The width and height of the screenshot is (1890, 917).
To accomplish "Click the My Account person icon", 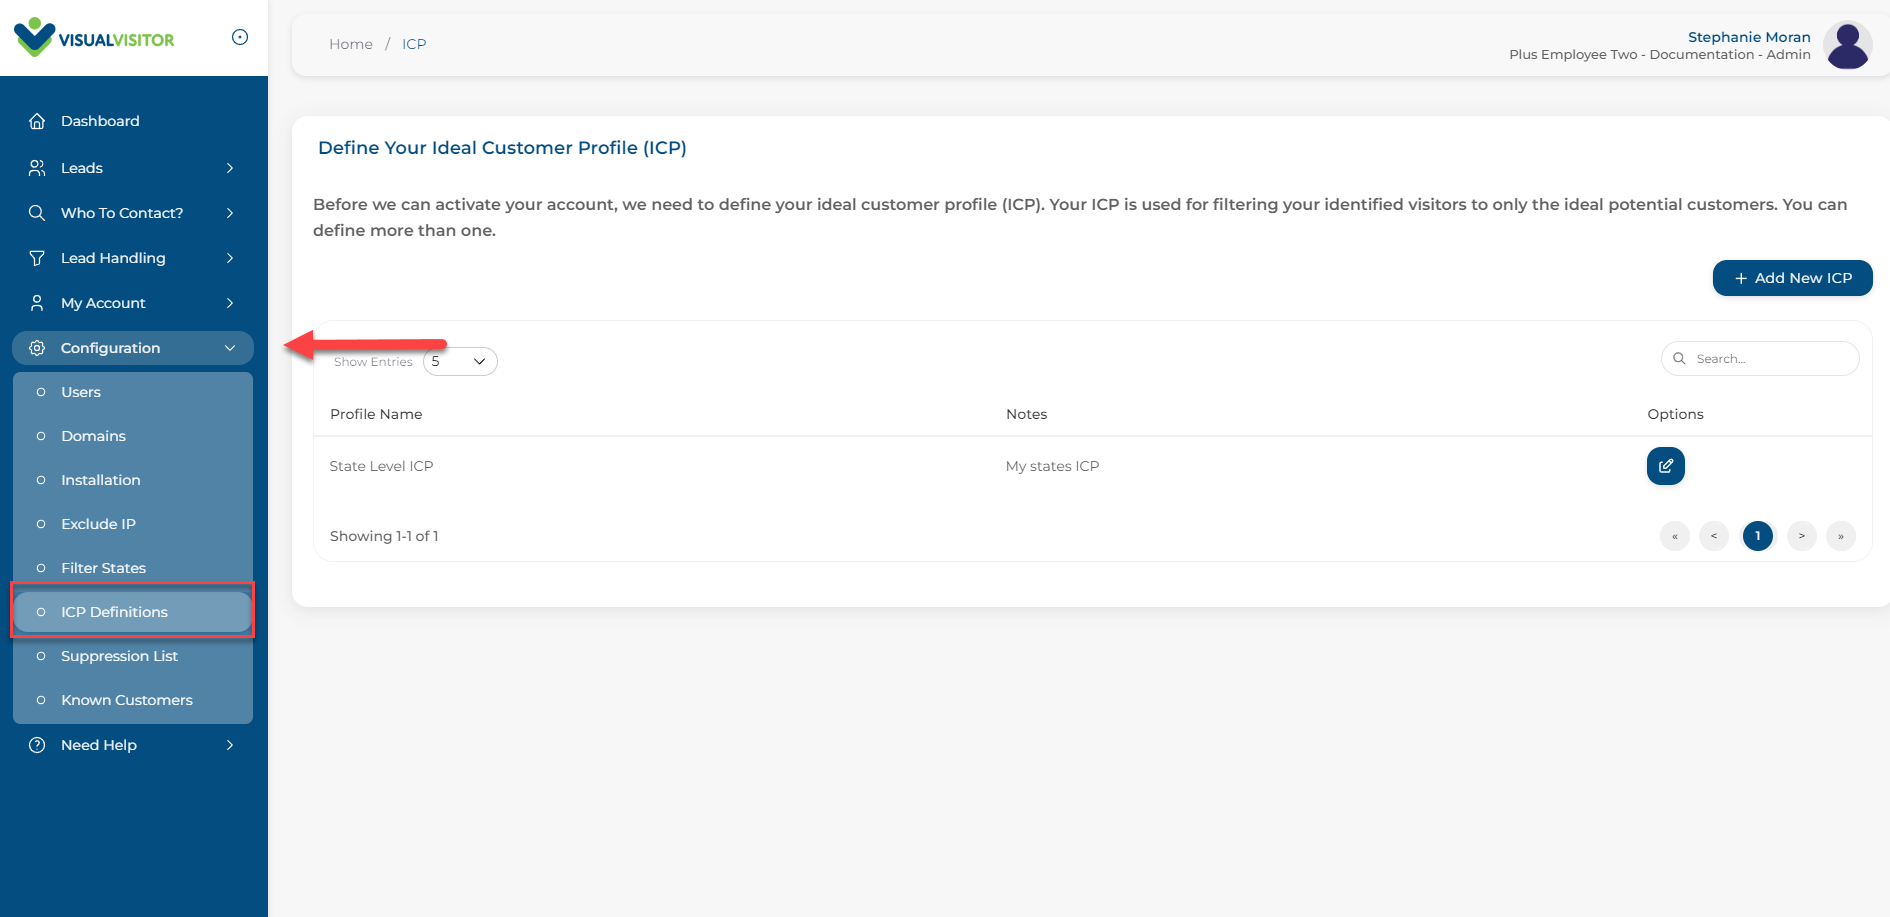I will click(37, 303).
